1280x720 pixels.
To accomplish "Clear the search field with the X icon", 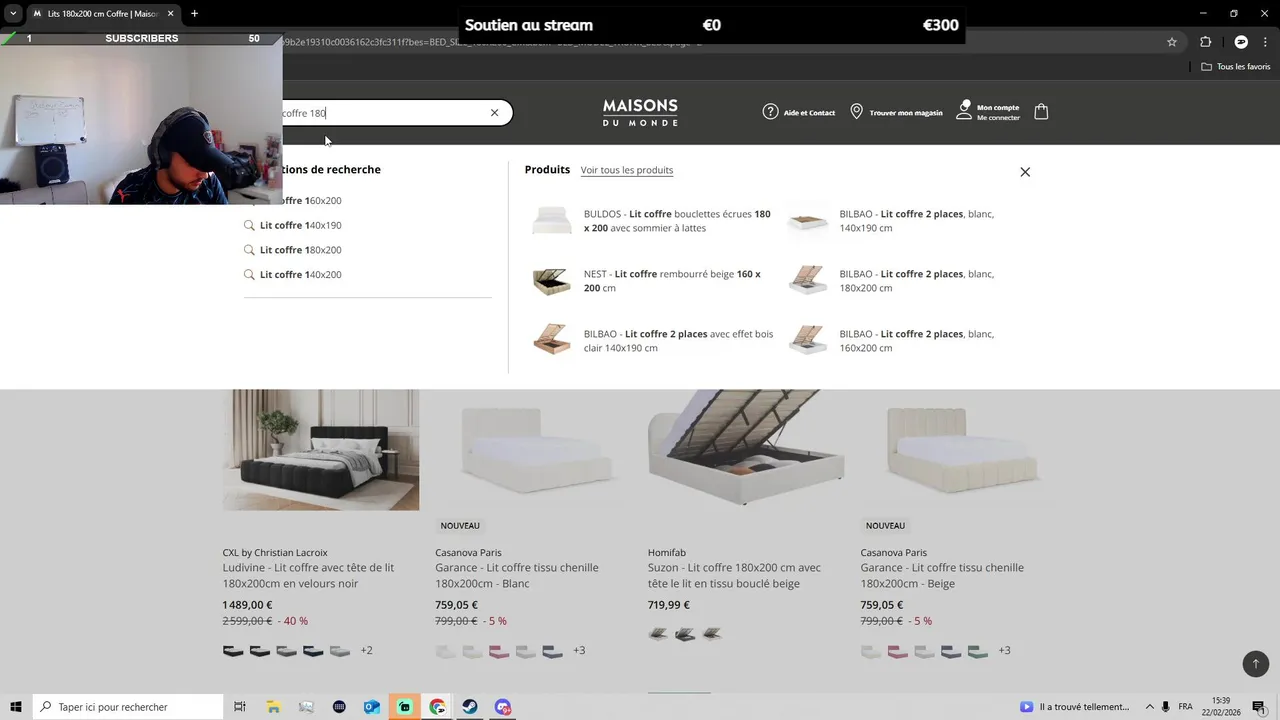I will (x=494, y=113).
